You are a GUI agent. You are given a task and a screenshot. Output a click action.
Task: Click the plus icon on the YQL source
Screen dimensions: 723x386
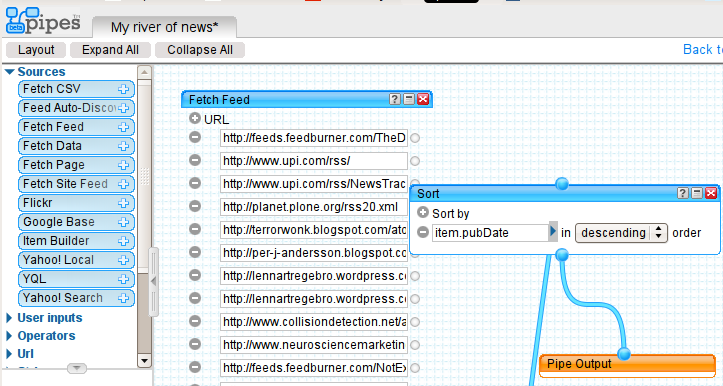tap(123, 279)
